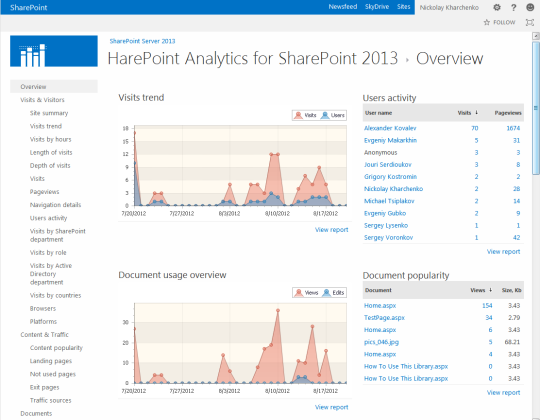The width and height of the screenshot is (540, 420).
Task: Open user Sergey Voronkov
Action: point(388,238)
